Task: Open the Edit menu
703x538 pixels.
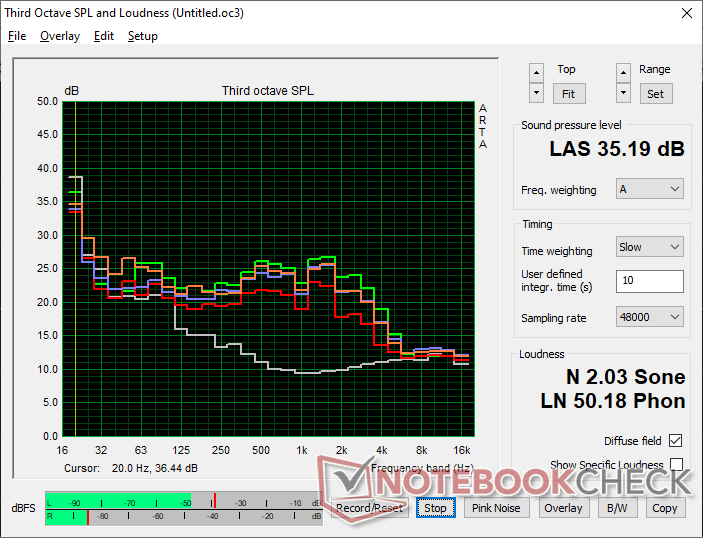Action: [104, 36]
